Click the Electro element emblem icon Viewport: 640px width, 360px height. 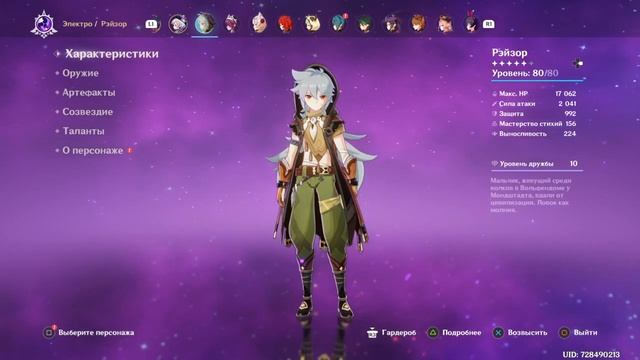[44, 24]
